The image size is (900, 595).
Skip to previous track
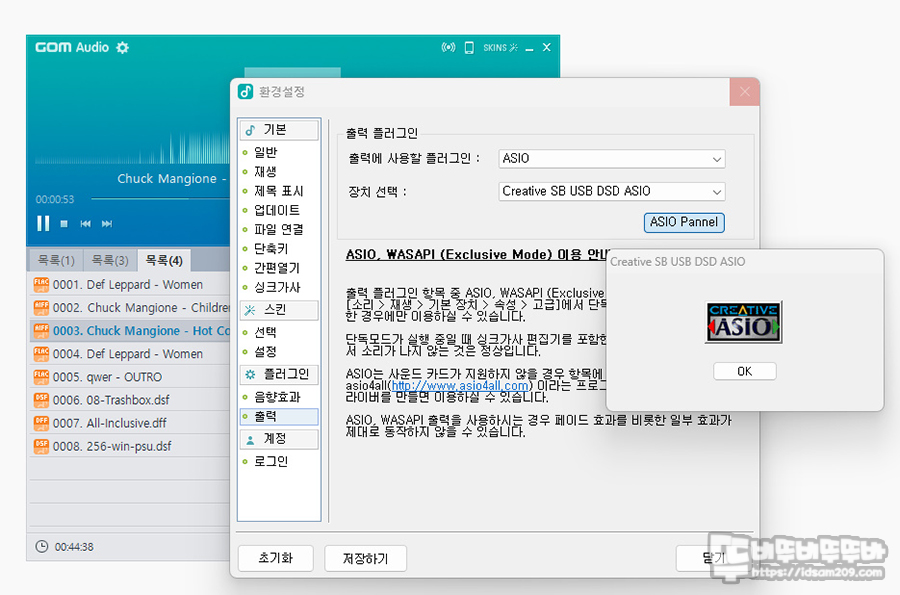coord(86,224)
